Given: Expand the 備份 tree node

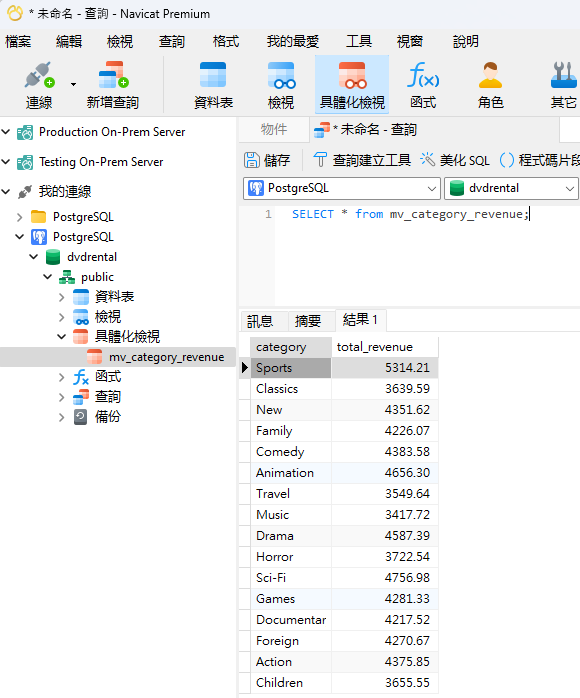Looking at the screenshot, I should coord(62,417).
